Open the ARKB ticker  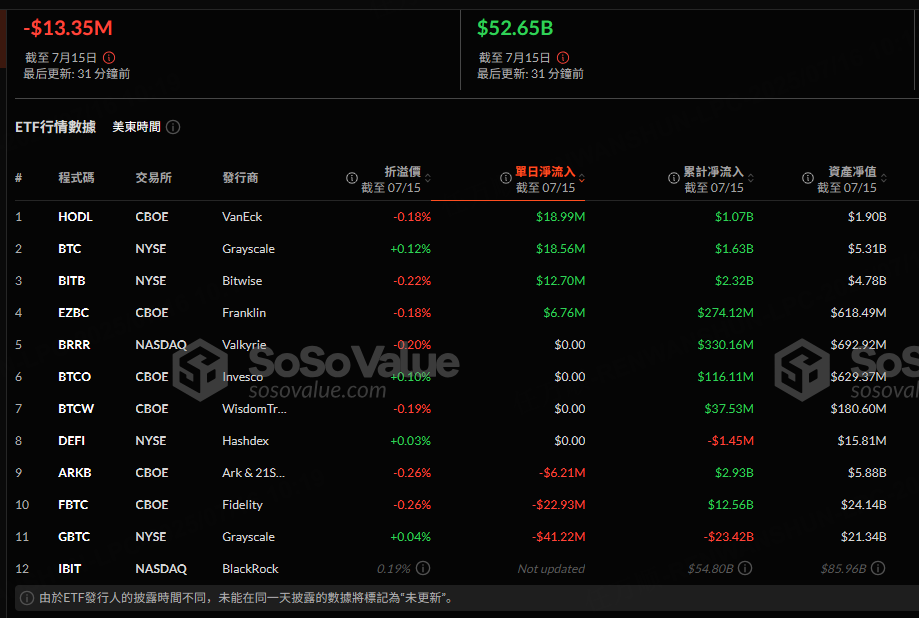(x=74, y=473)
